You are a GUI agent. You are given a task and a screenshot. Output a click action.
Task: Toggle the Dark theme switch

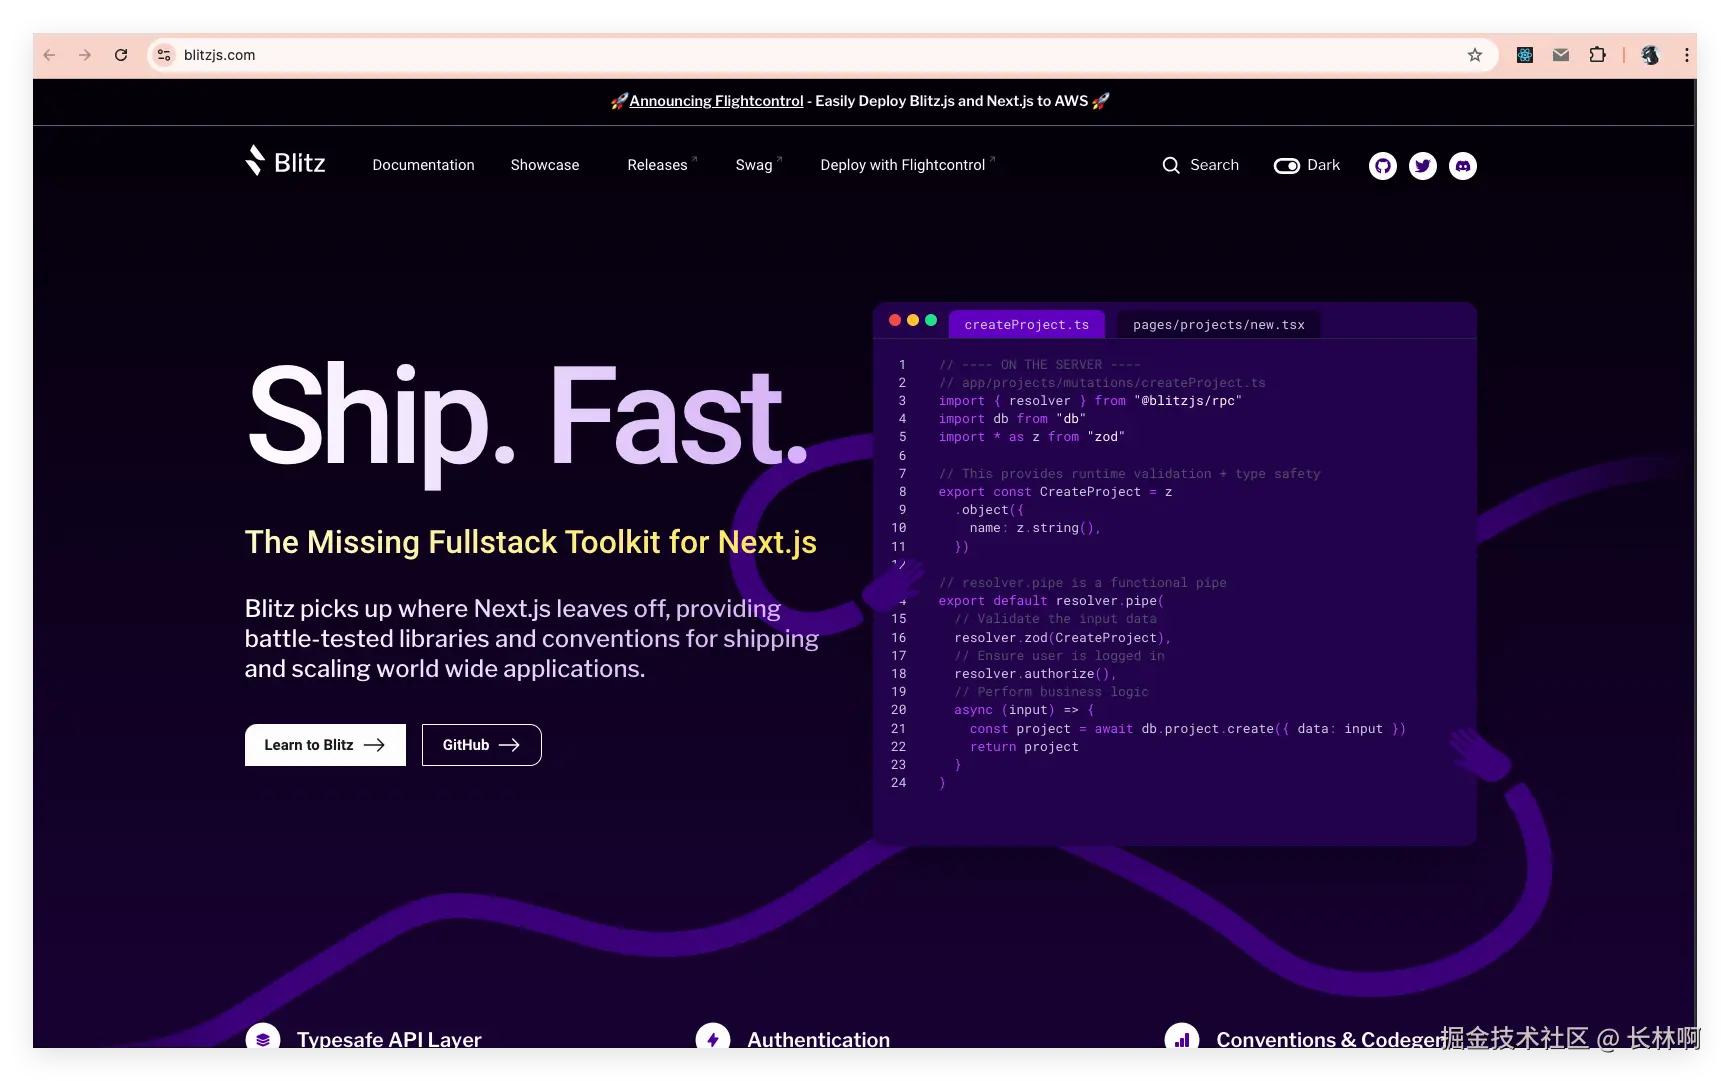(1286, 165)
